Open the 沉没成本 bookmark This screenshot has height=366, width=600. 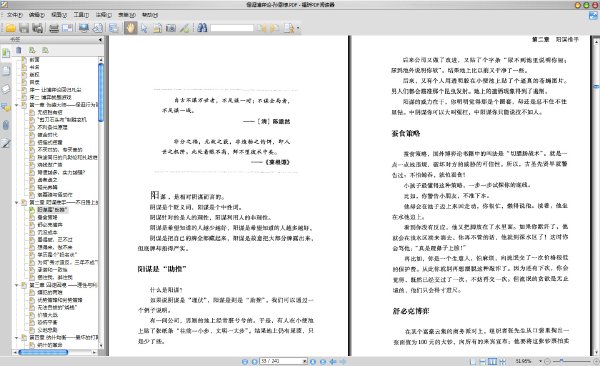47,232
